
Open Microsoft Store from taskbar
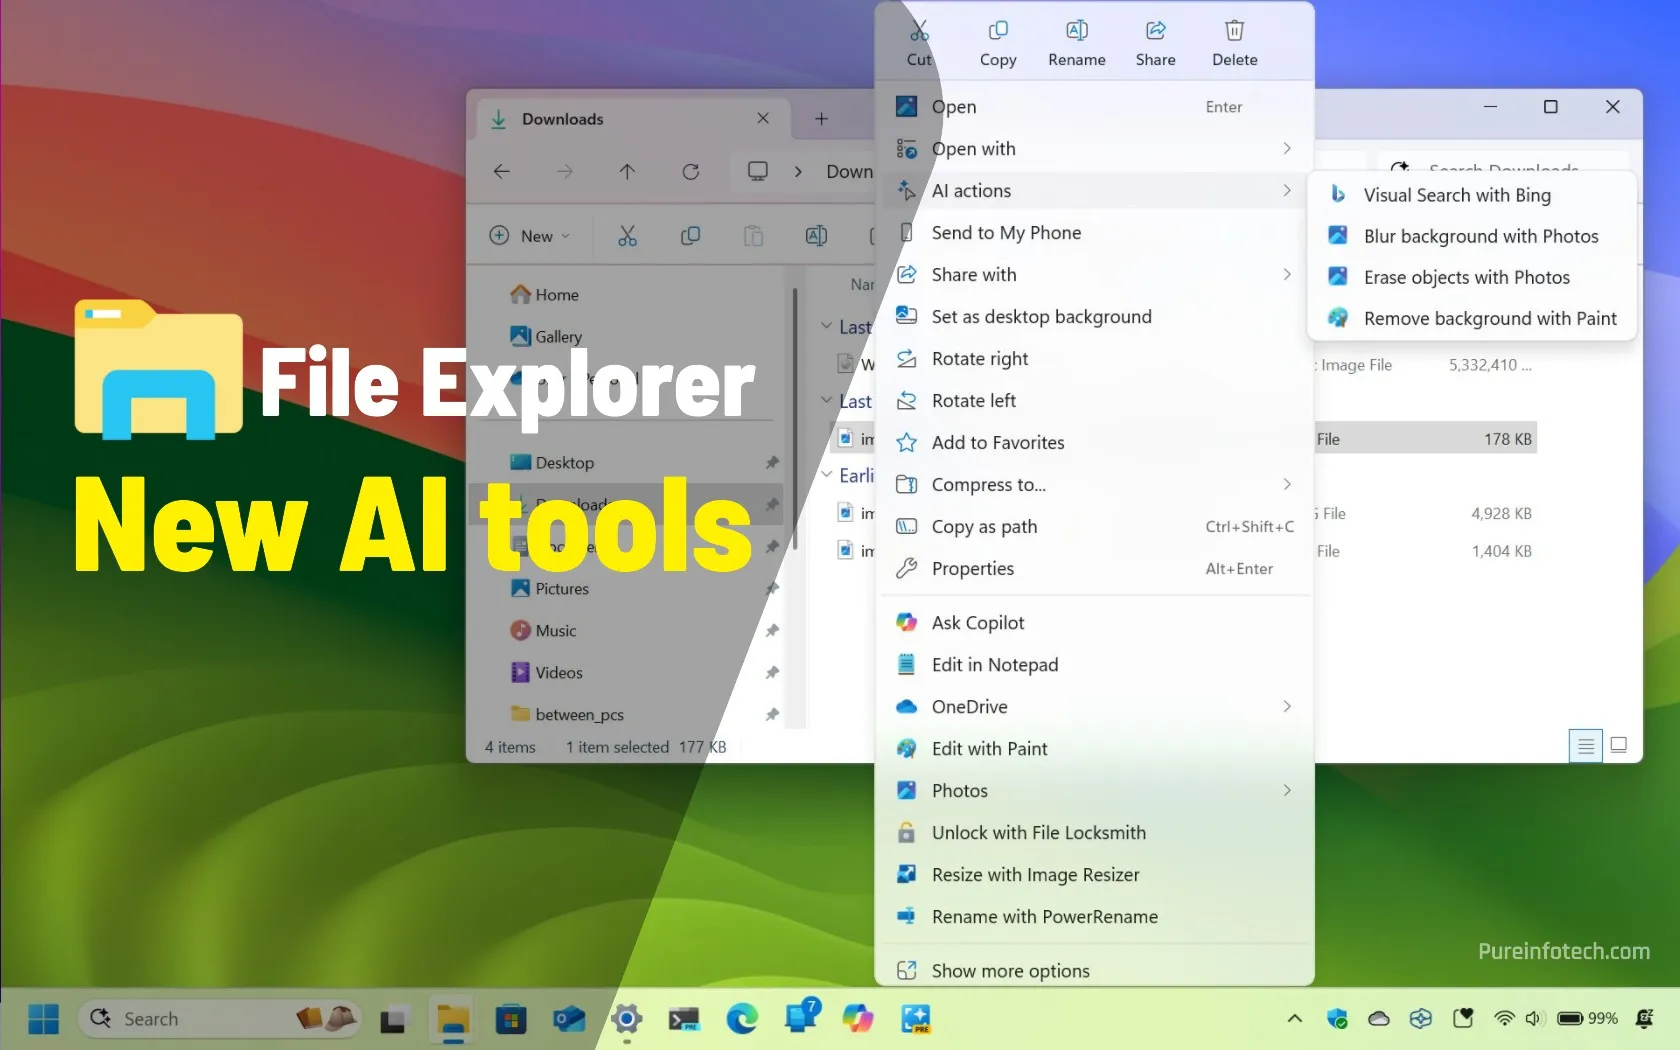(511, 1019)
